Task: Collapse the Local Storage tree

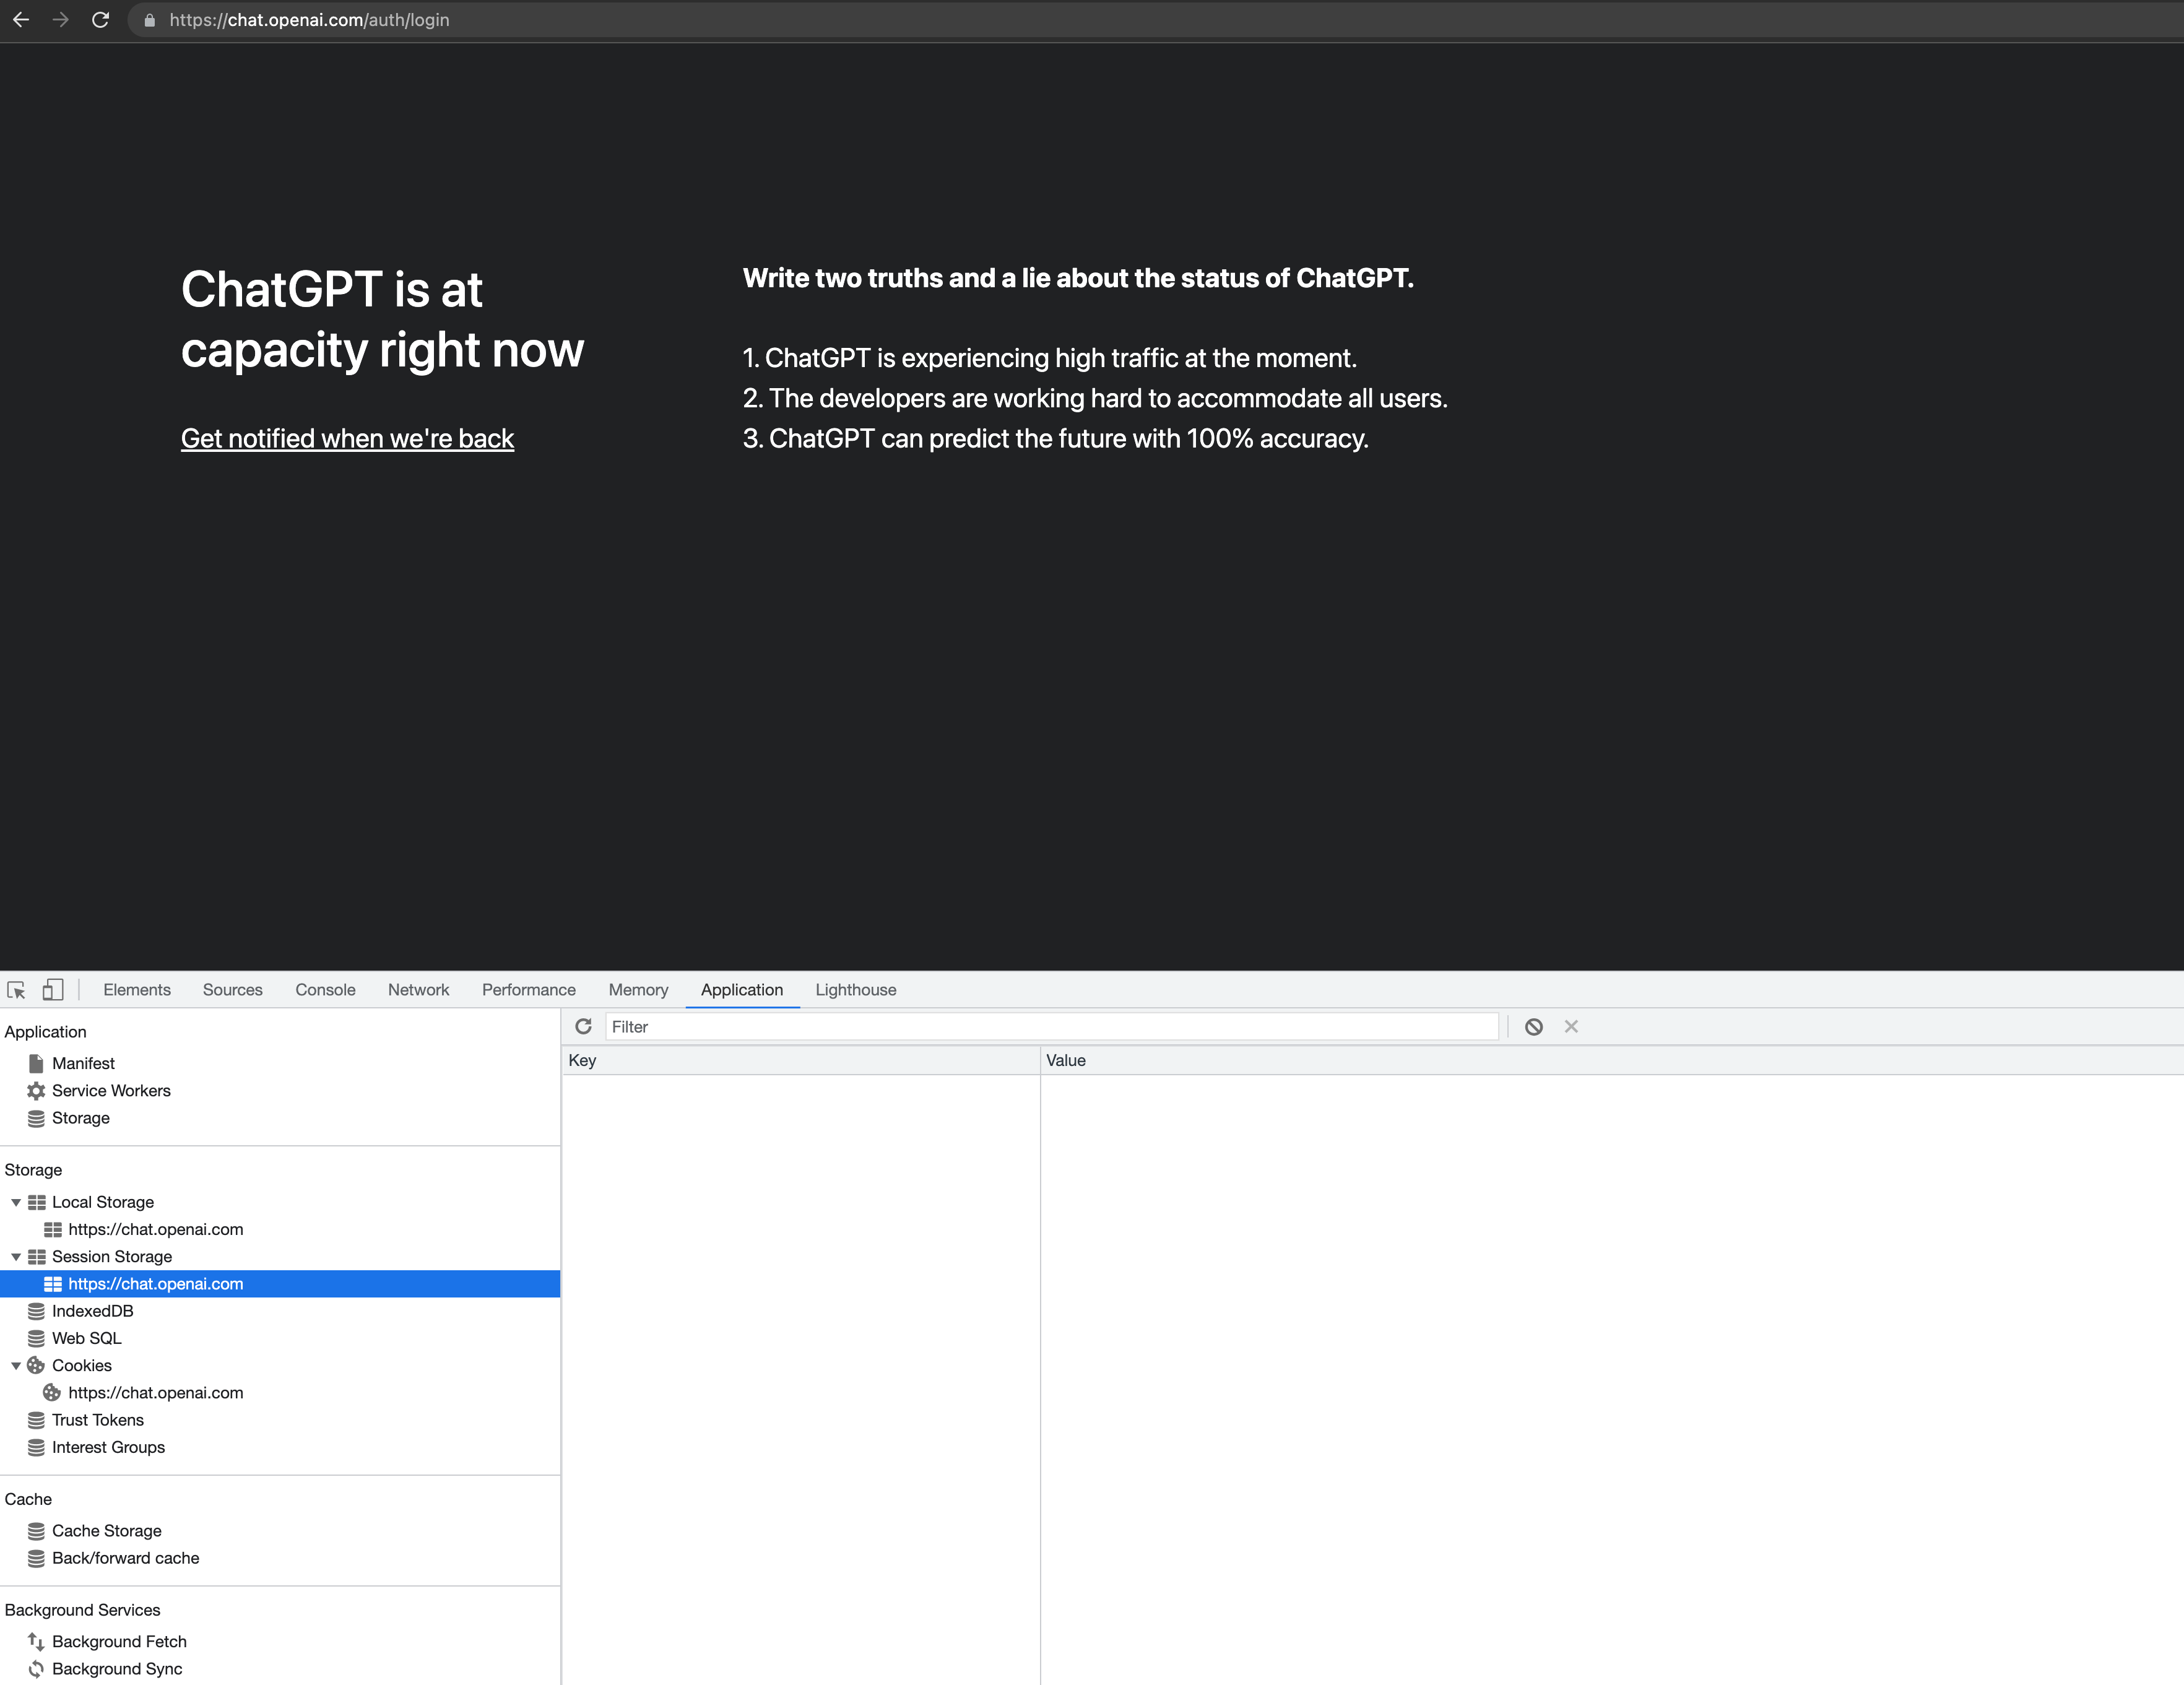Action: (x=16, y=1202)
